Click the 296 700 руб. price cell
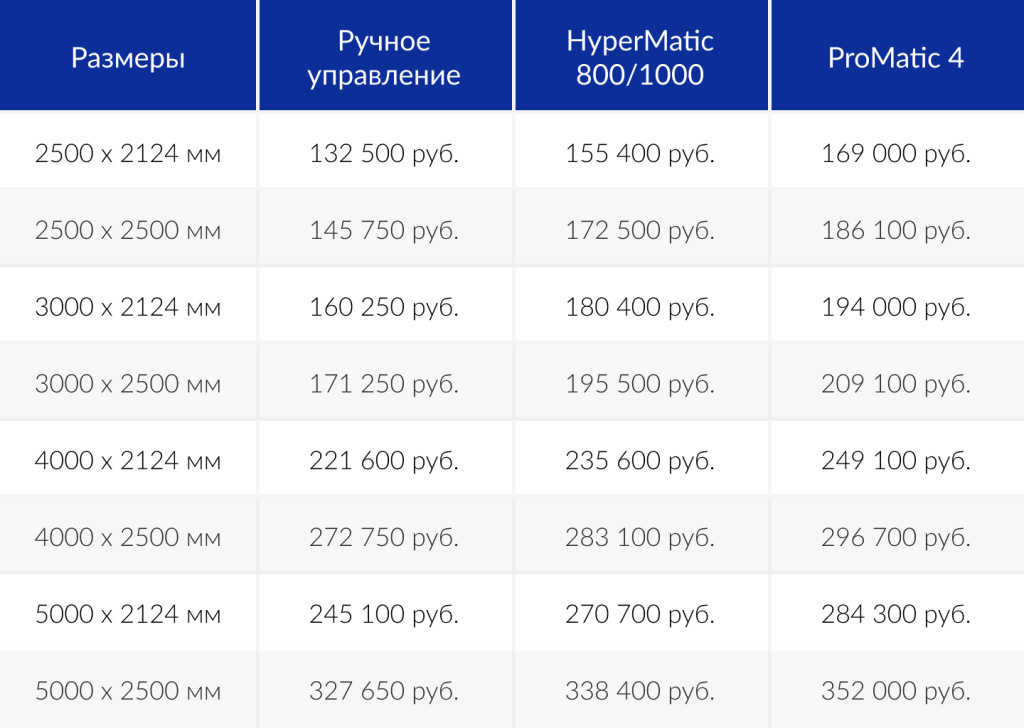Viewport: 1024px width, 728px height. coord(896,537)
